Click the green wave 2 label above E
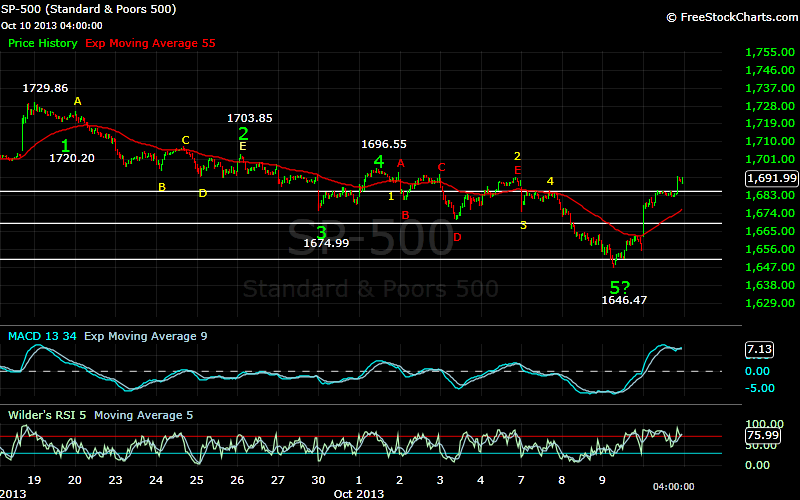Image resolution: width=800 pixels, height=500 pixels. (243, 134)
